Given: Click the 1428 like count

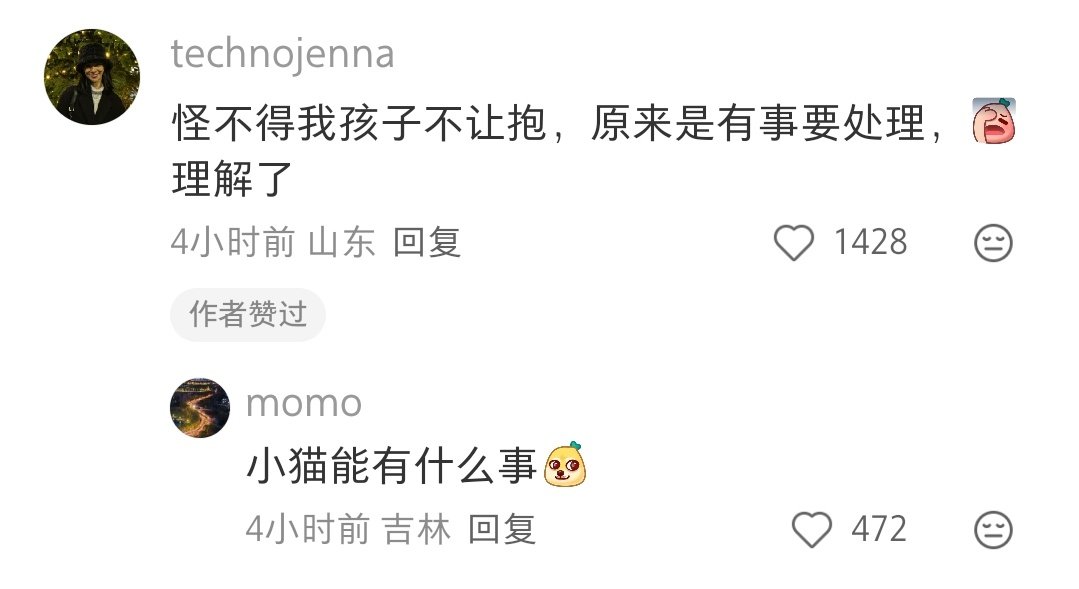Looking at the screenshot, I should (870, 242).
